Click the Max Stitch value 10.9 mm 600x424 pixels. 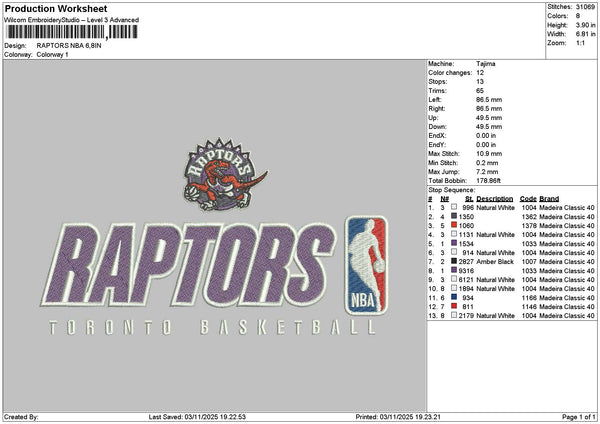489,154
